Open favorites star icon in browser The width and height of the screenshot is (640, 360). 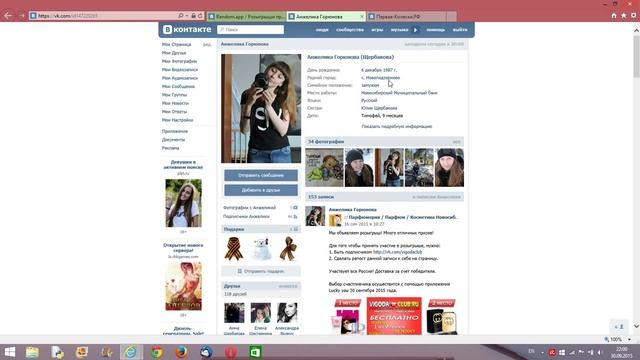624,16
